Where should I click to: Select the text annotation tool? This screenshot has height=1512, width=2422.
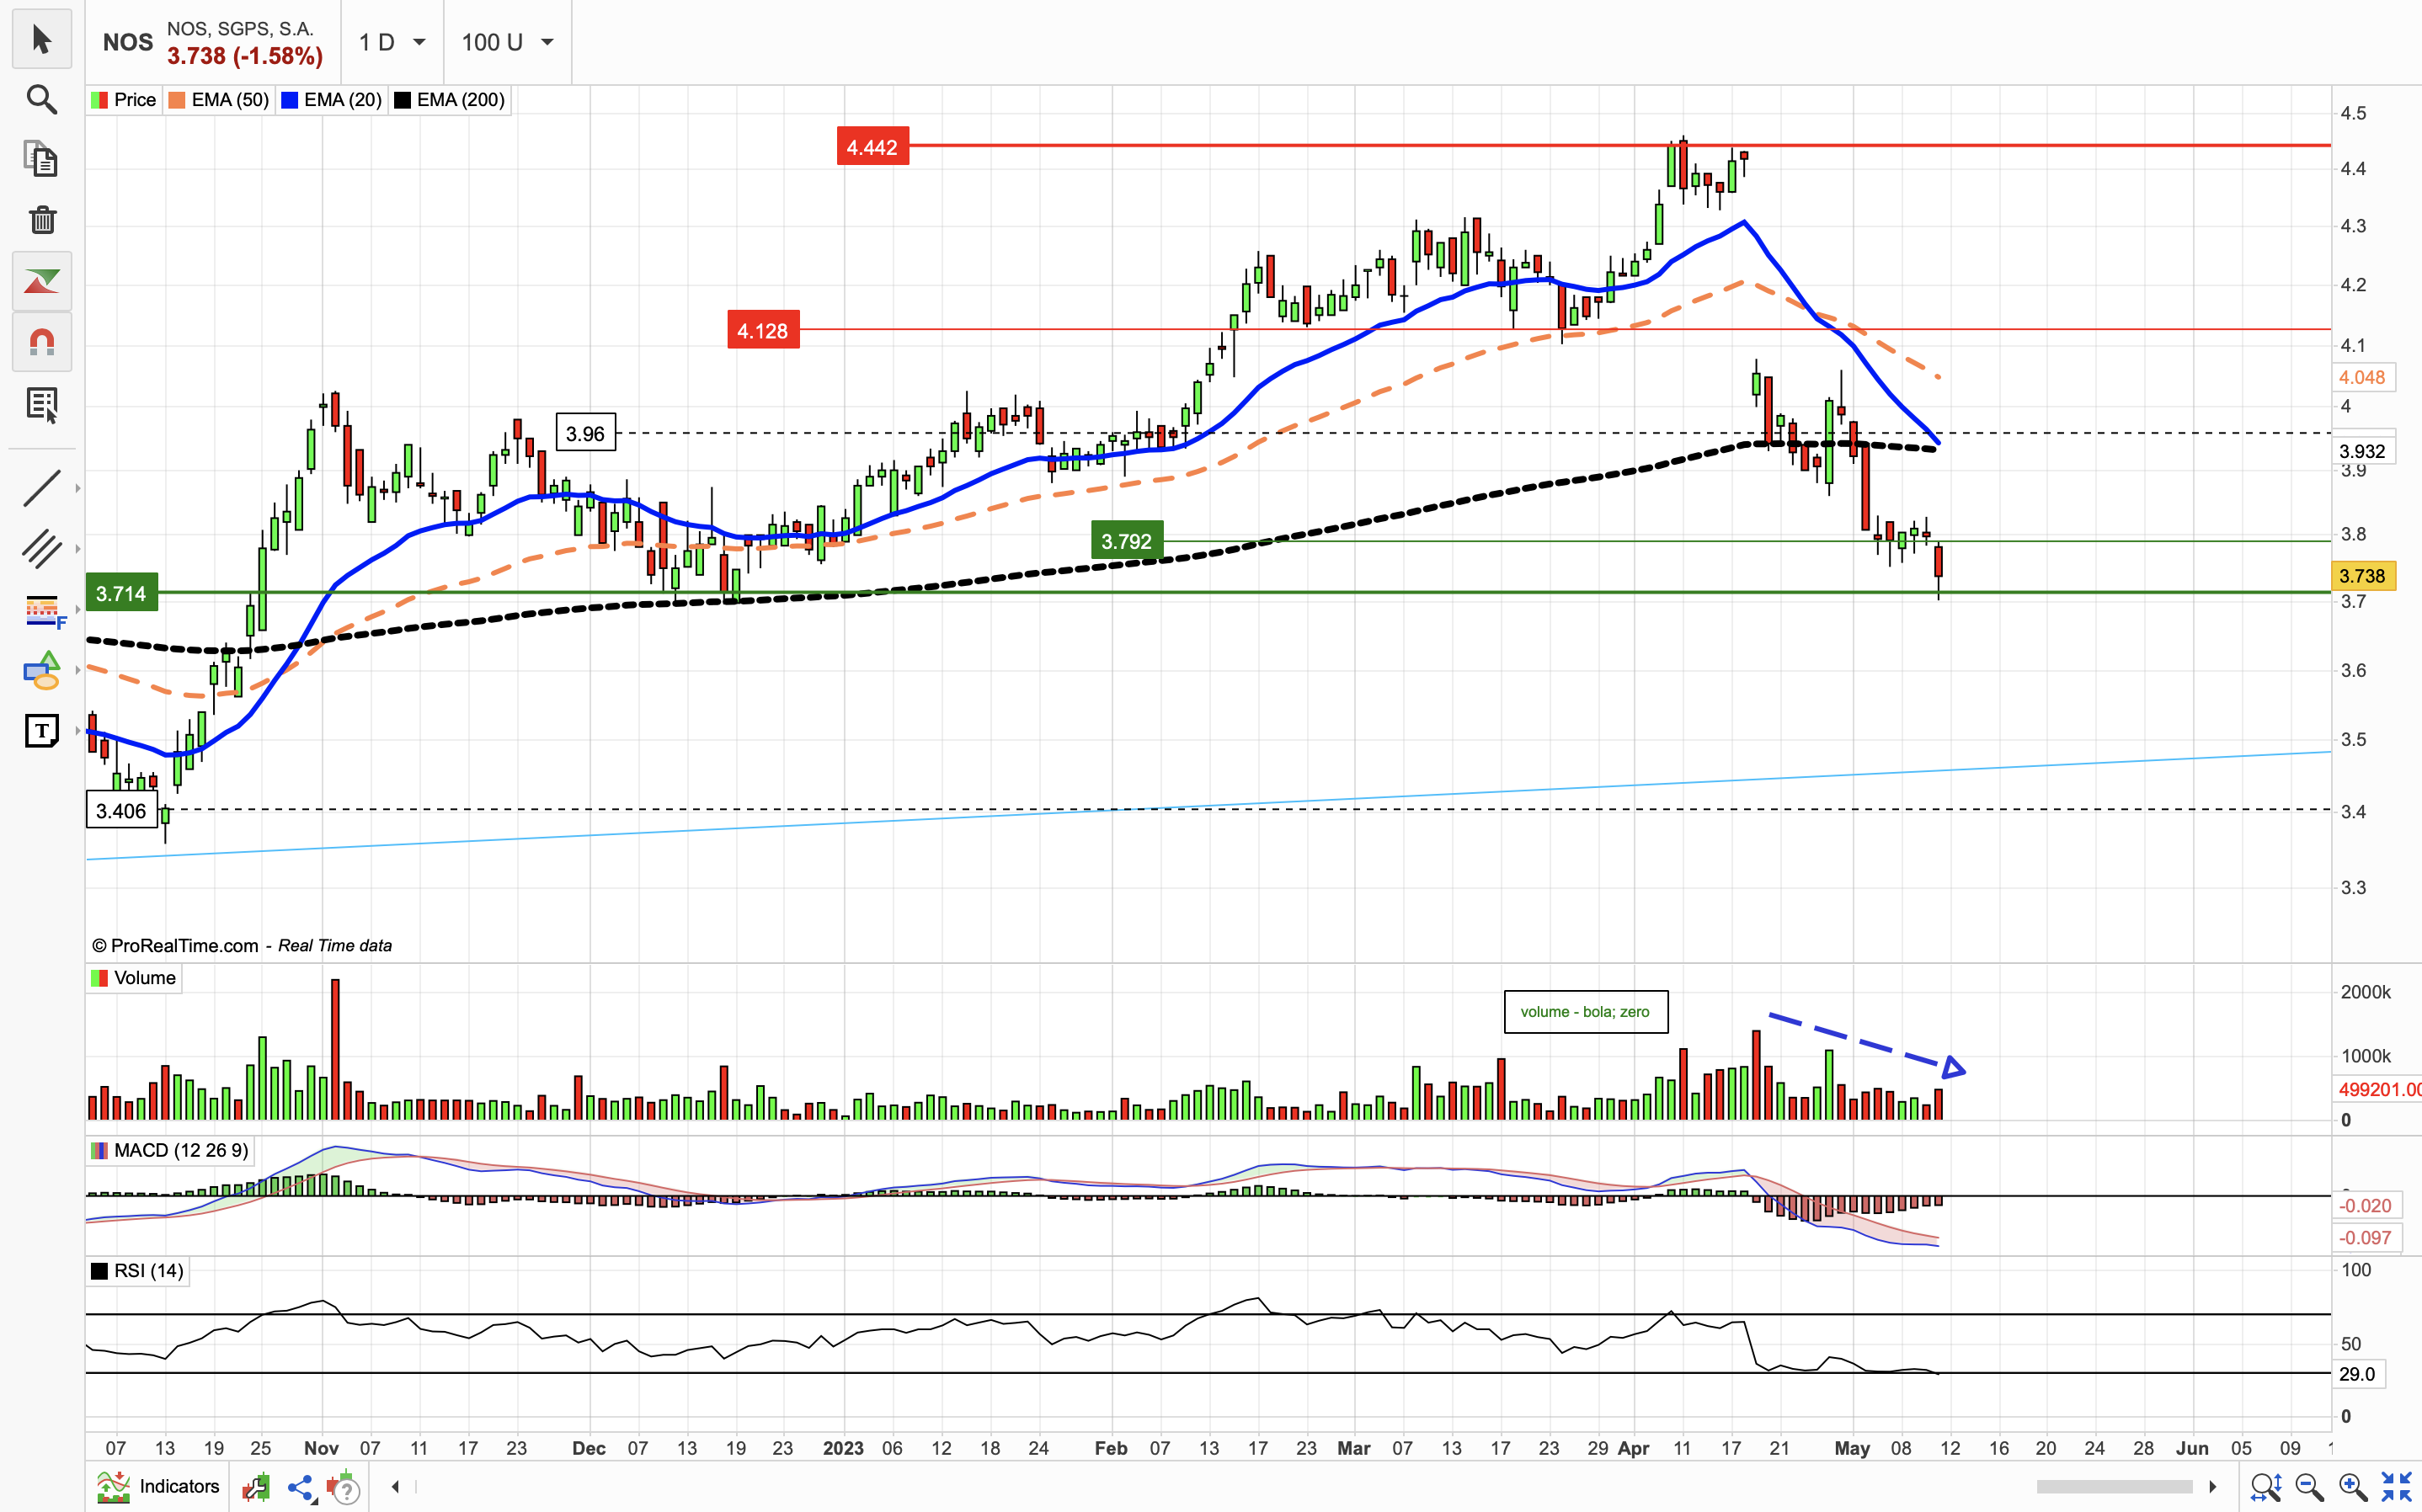click(x=41, y=731)
